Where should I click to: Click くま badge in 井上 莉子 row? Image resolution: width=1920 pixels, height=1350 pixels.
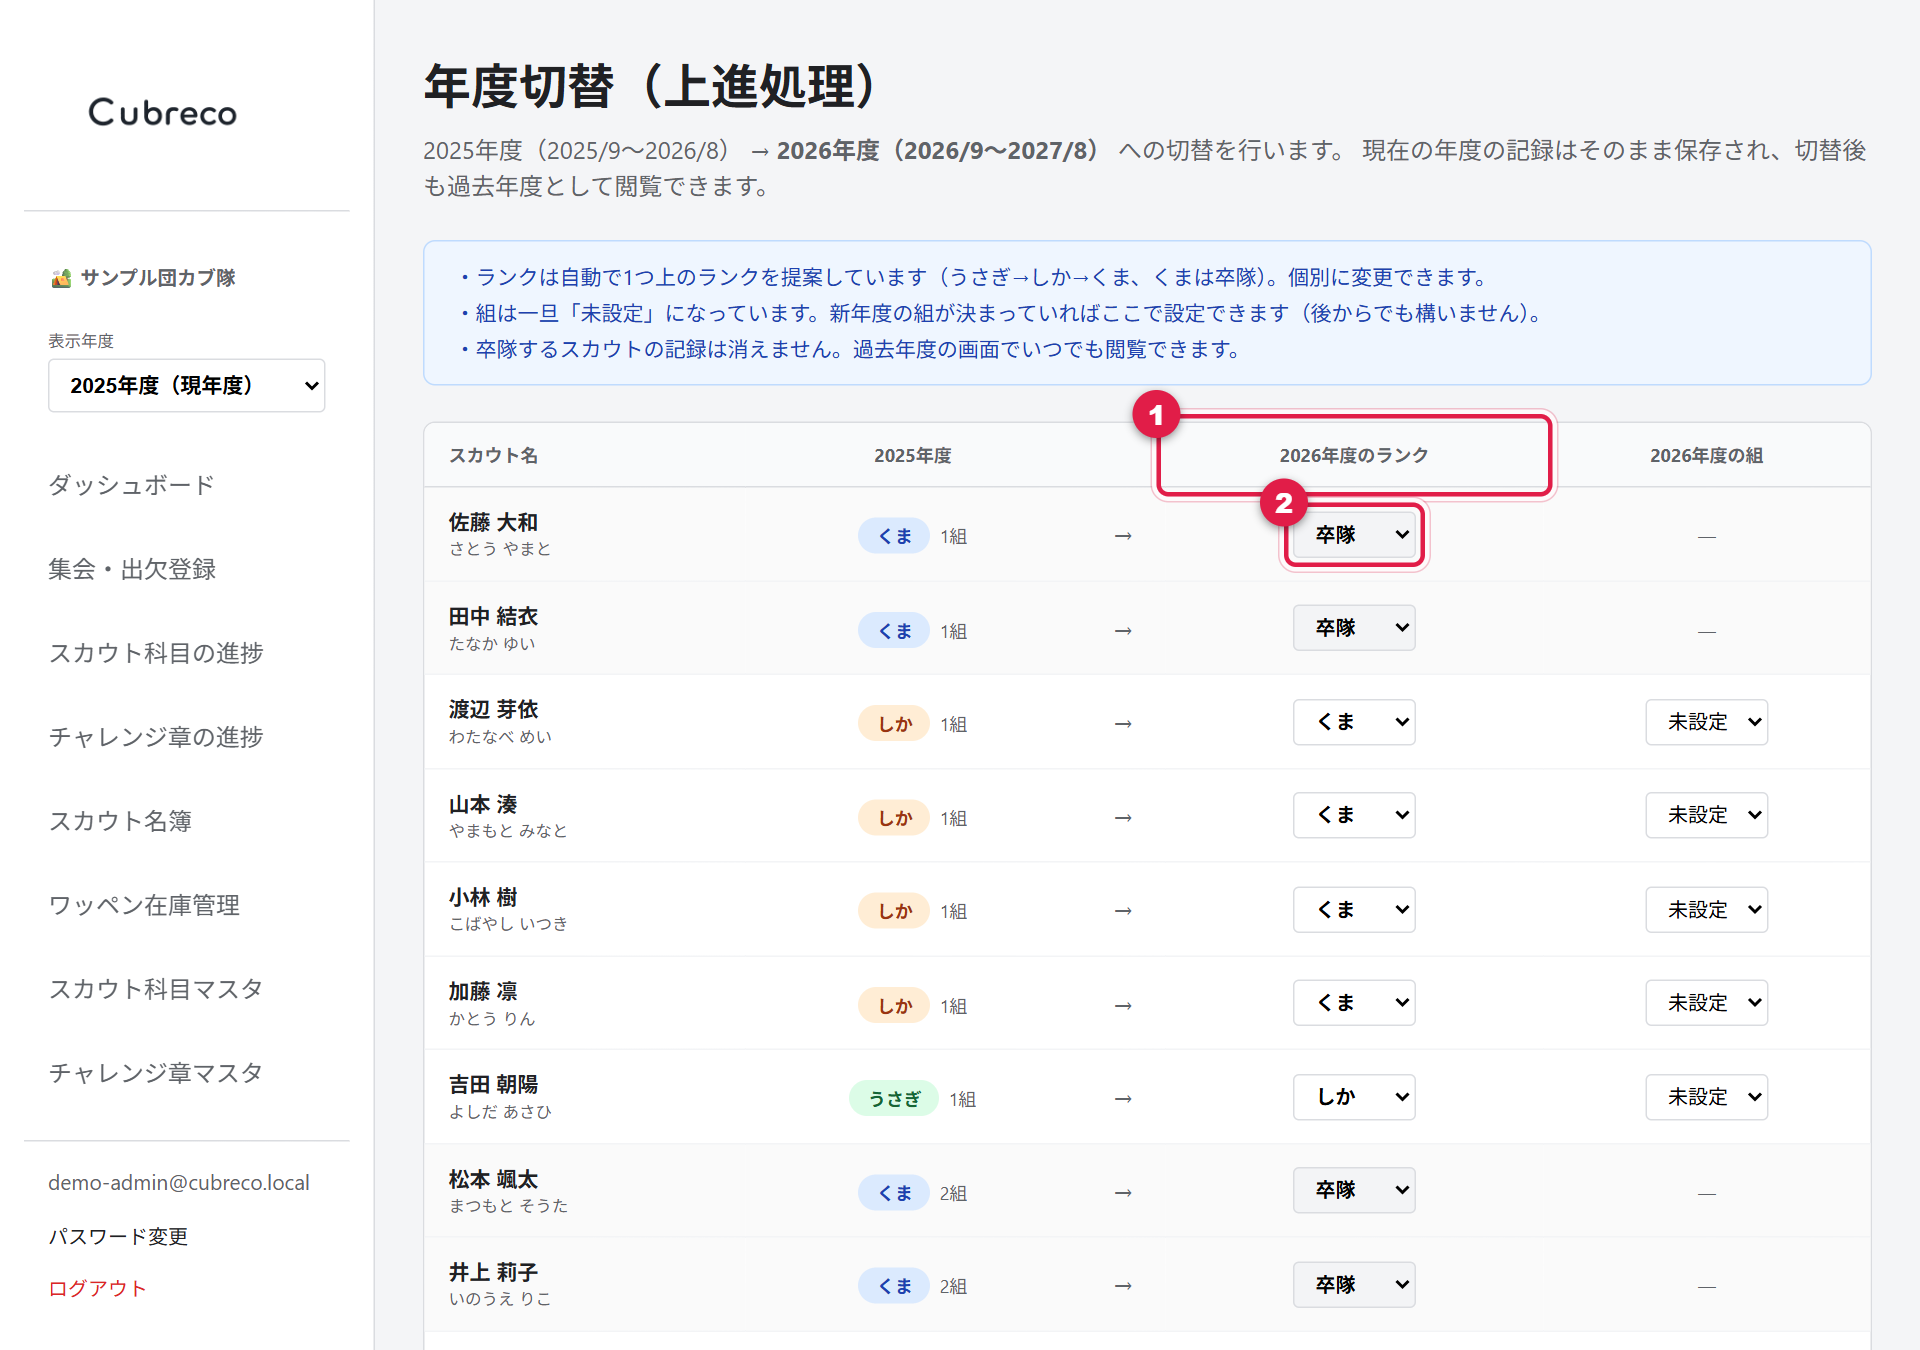(x=894, y=1286)
